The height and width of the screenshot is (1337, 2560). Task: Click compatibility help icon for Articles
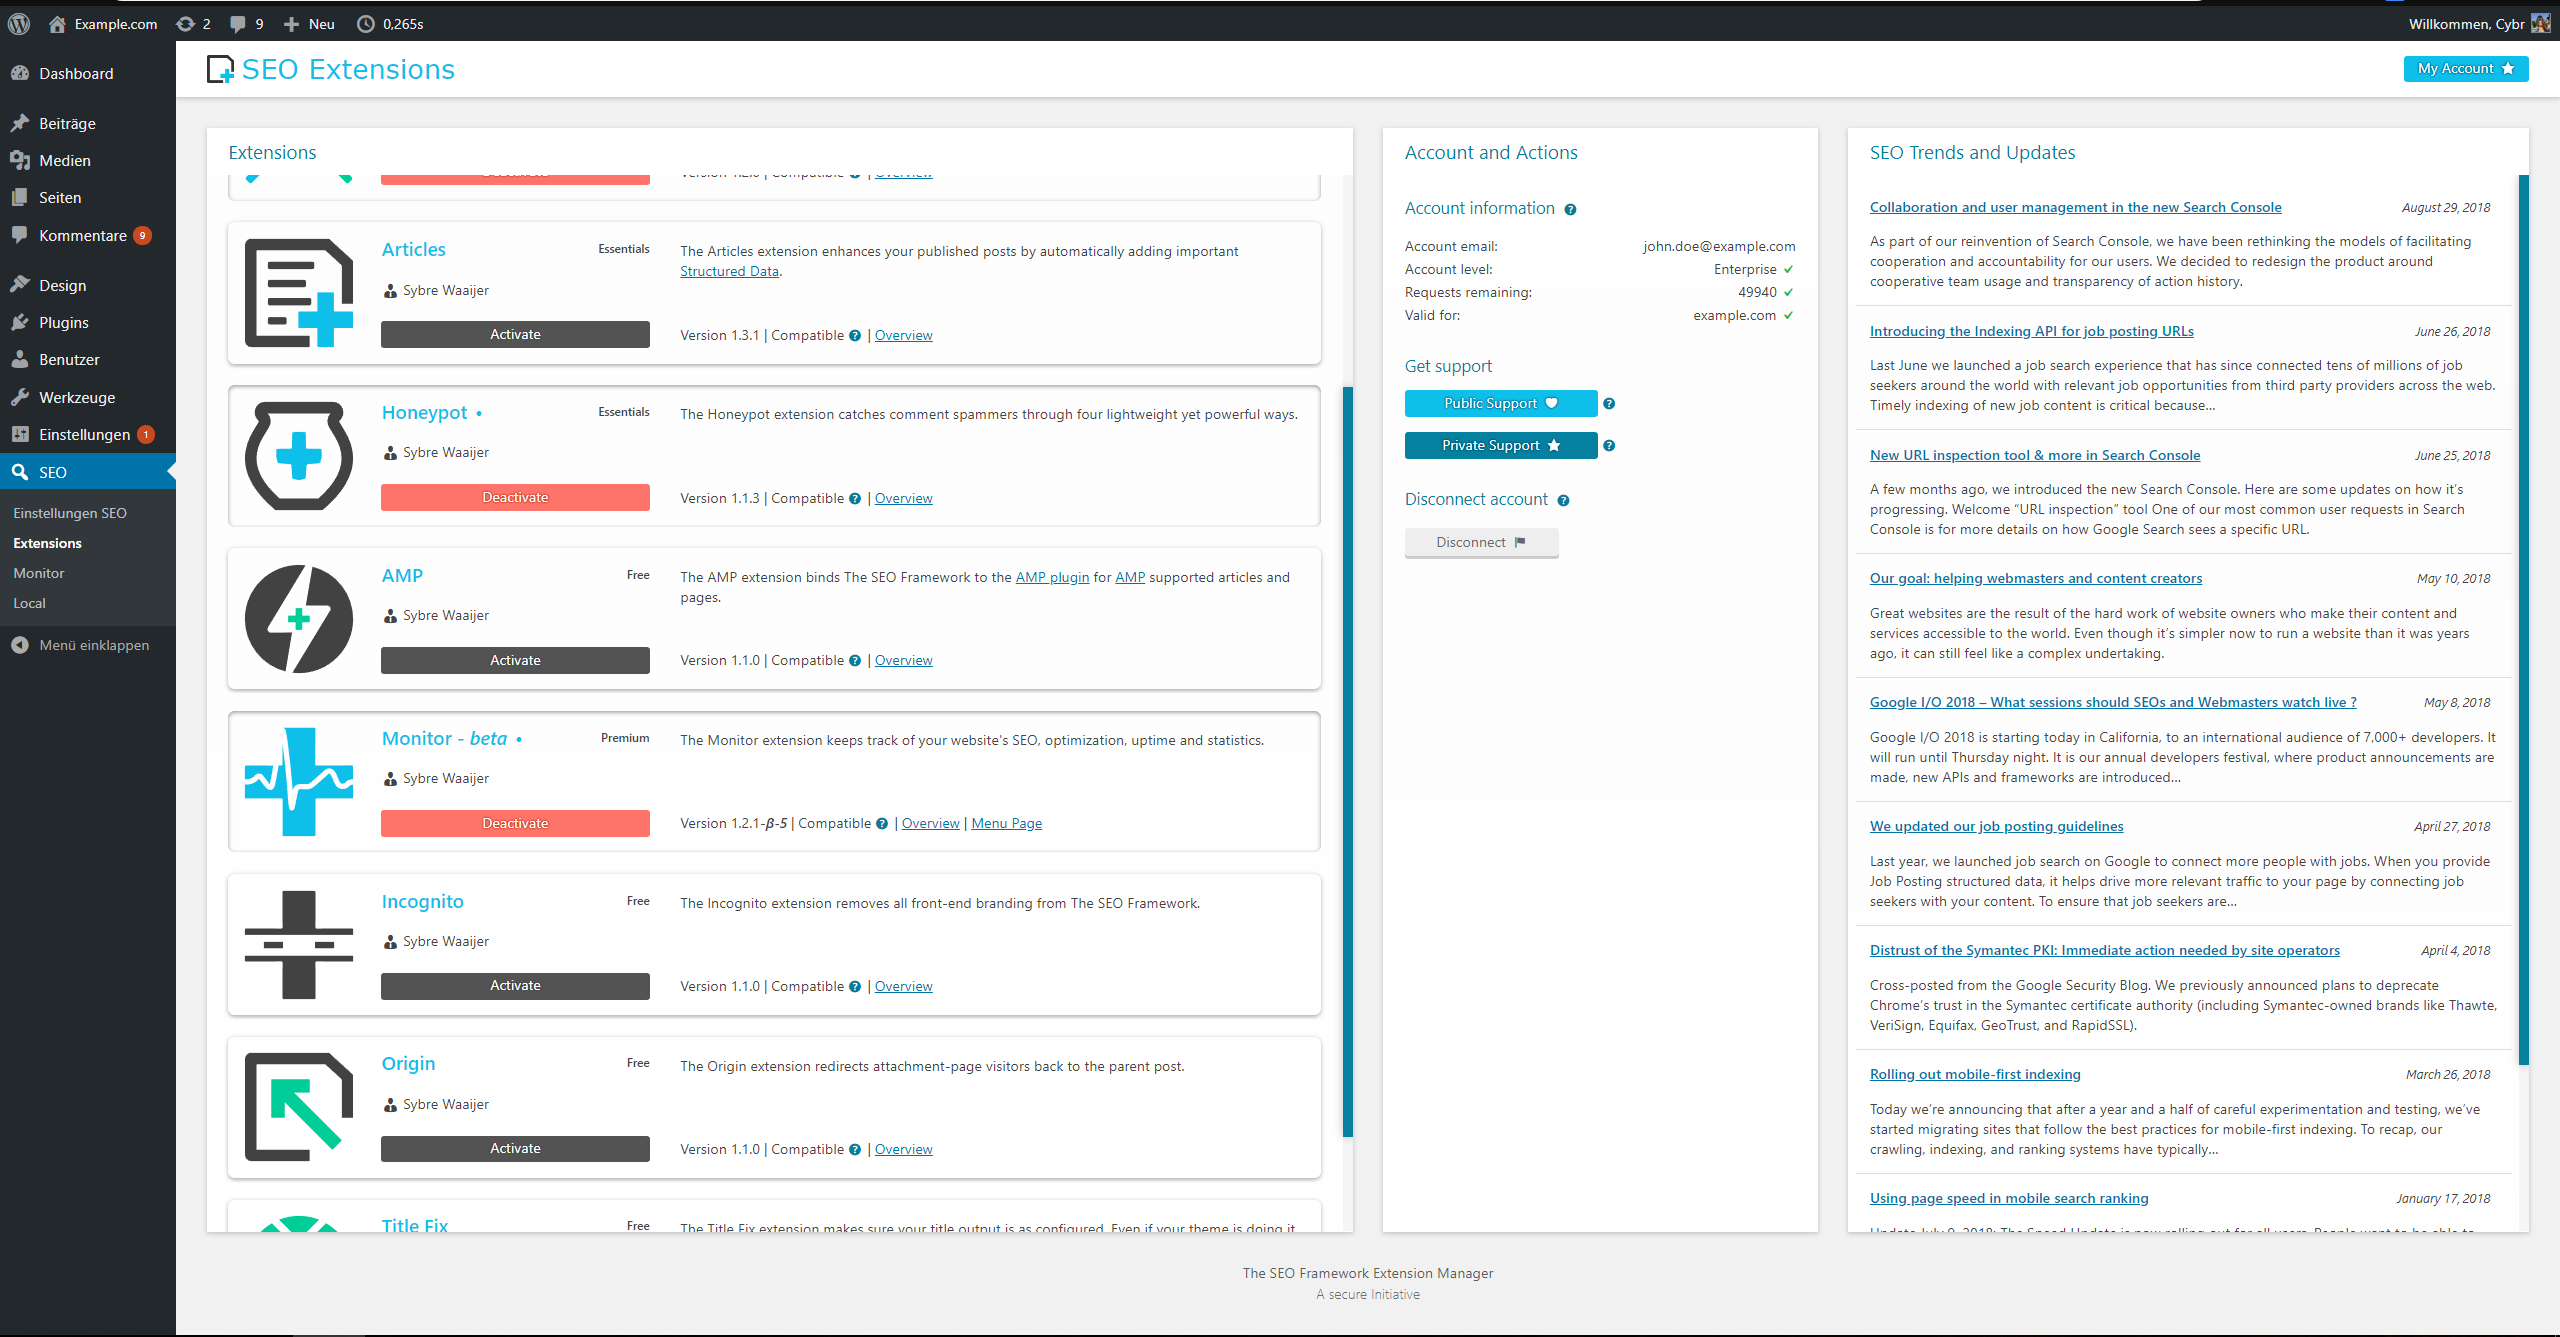855,336
